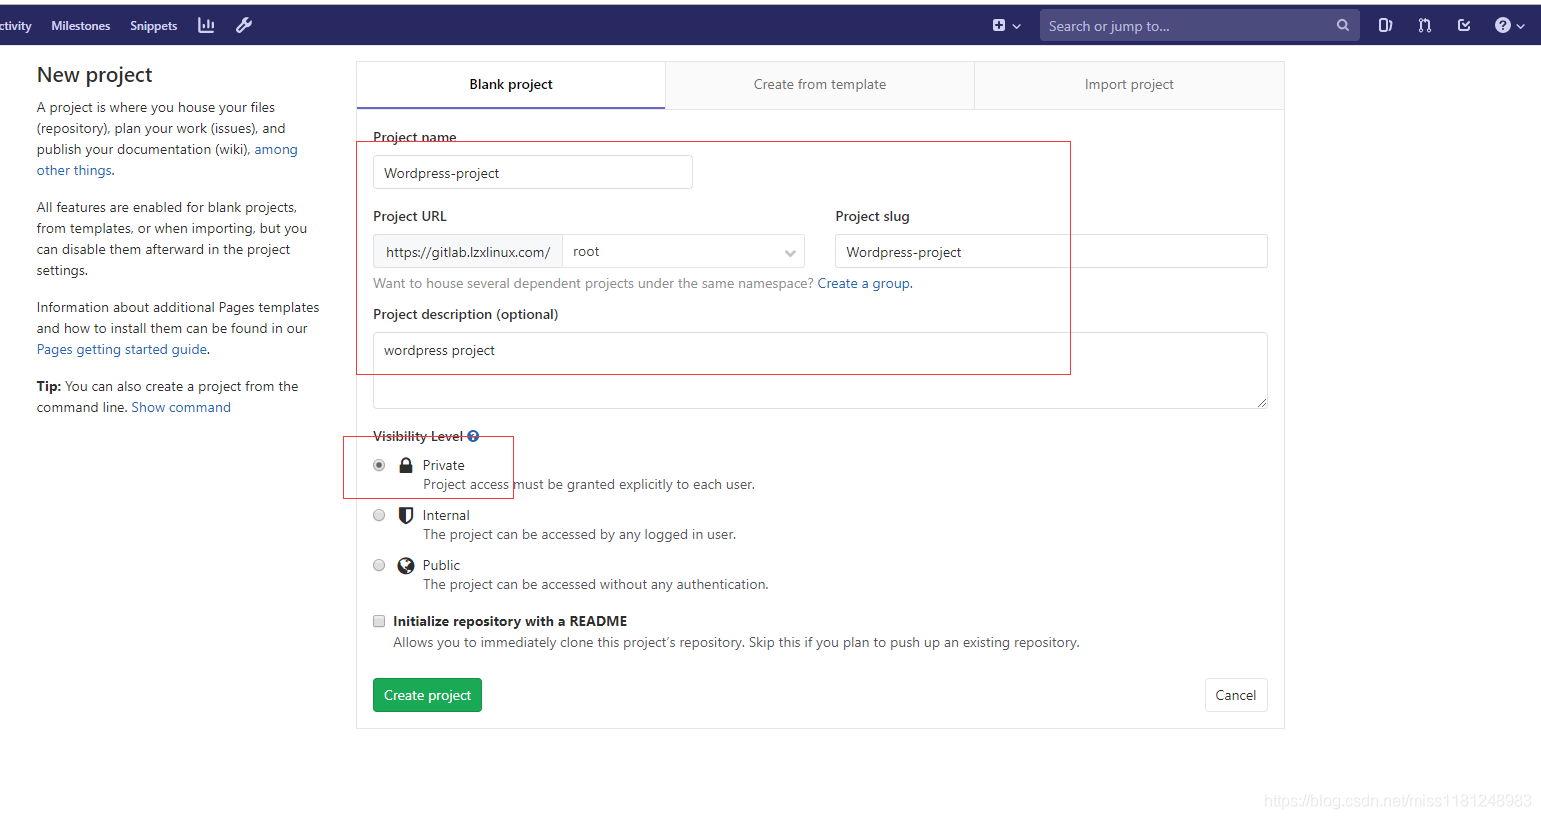
Task: Click the Private lock icon
Action: coord(406,465)
